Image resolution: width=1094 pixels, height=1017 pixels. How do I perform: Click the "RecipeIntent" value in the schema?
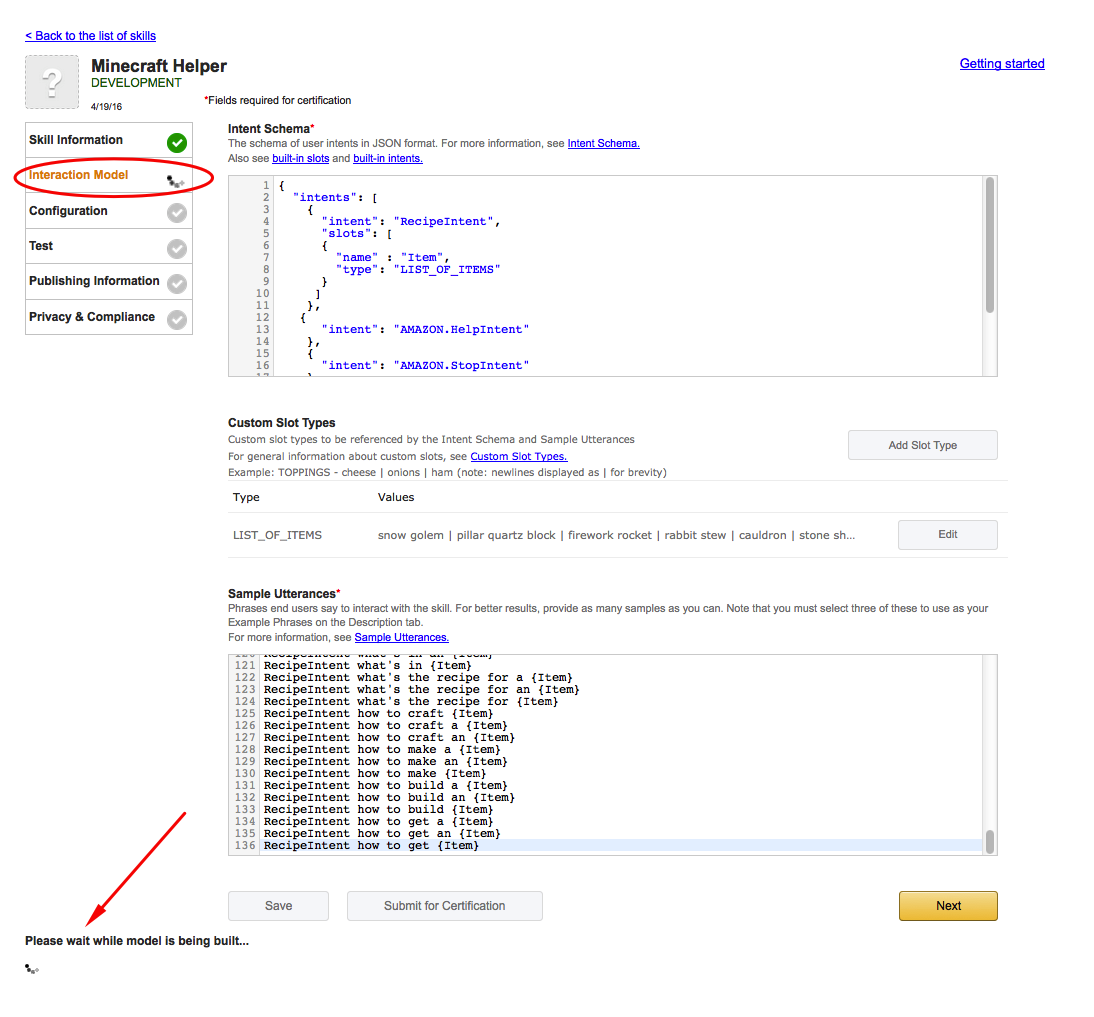(444, 221)
